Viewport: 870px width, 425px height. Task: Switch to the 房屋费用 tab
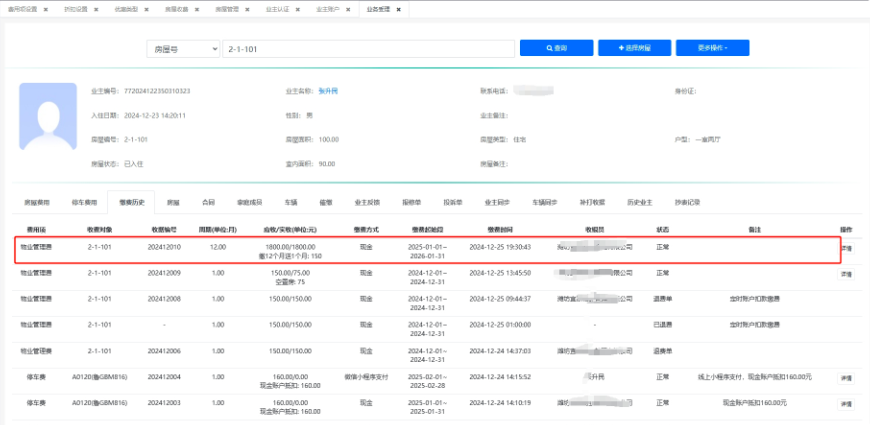(x=36, y=202)
